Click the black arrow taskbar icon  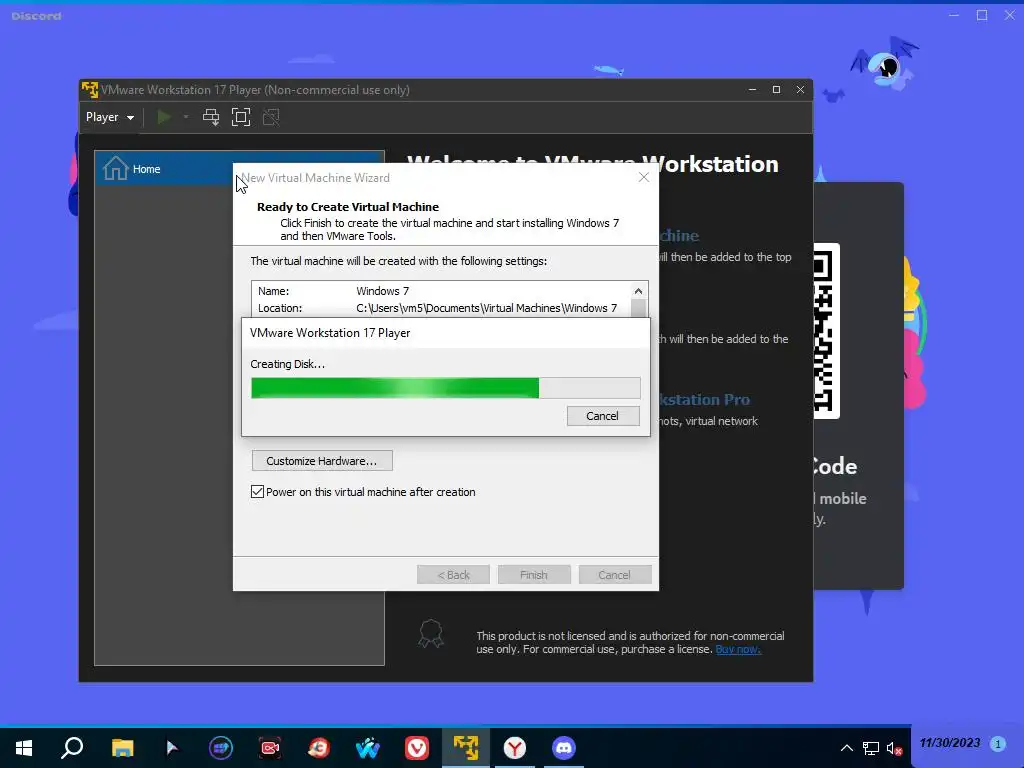171,747
